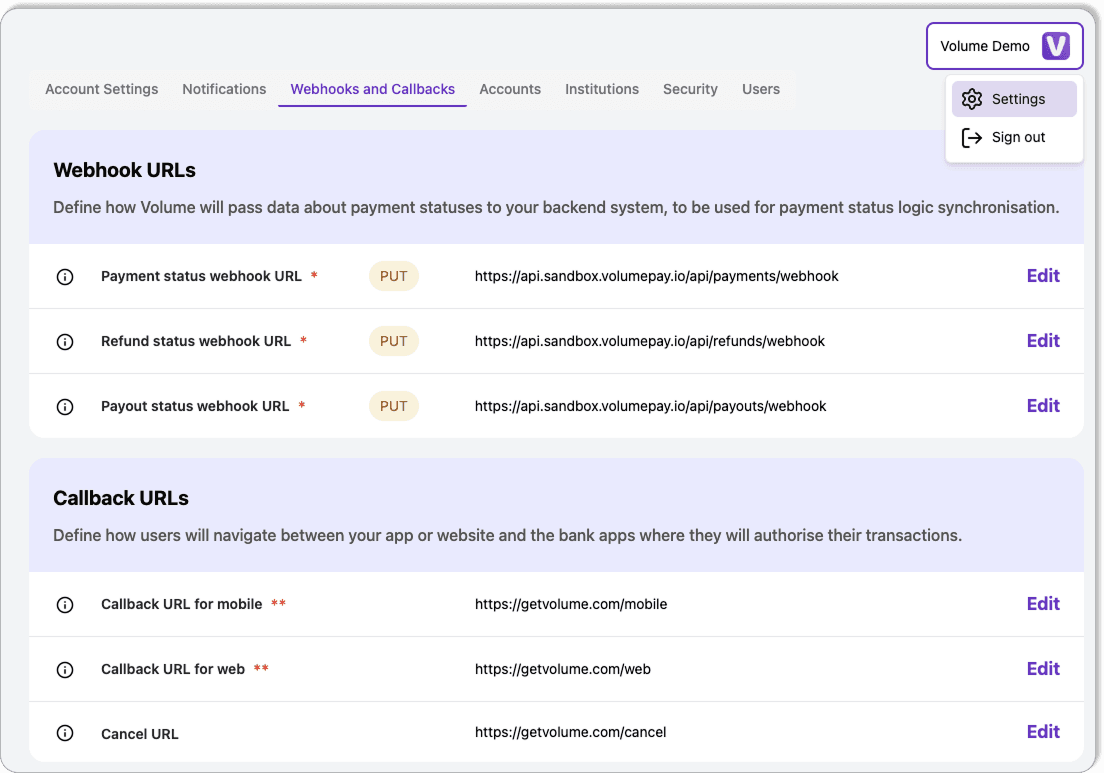The width and height of the screenshot is (1104, 773).
Task: Click the refunds/webhook URL text
Action: 649,341
